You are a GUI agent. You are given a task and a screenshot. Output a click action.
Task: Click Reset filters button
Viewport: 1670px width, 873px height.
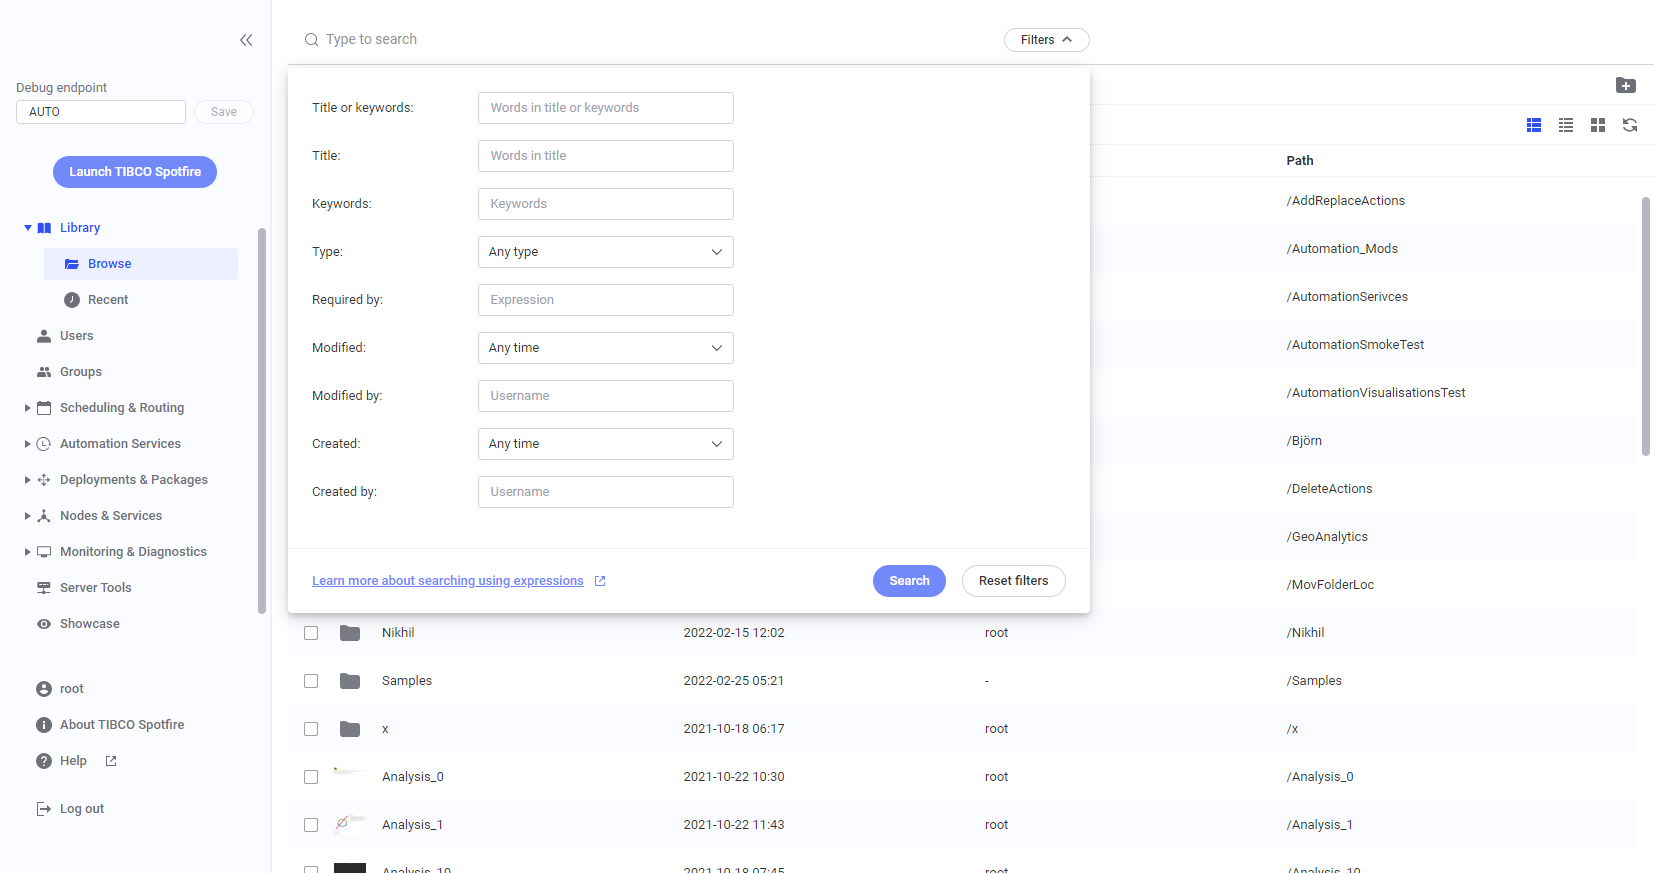(1013, 581)
